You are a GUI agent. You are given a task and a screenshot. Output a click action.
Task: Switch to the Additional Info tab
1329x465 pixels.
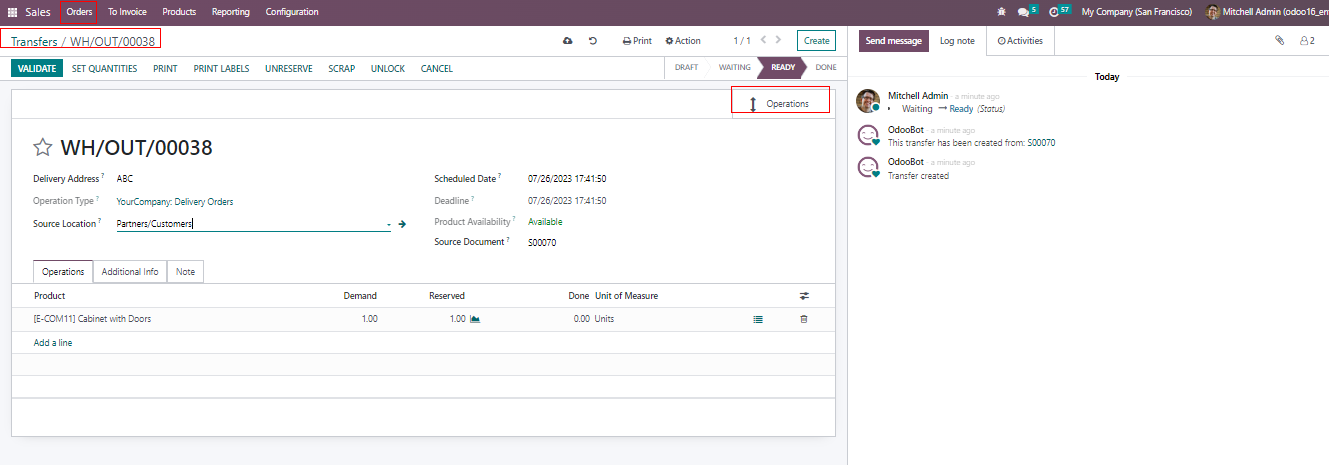[130, 272]
